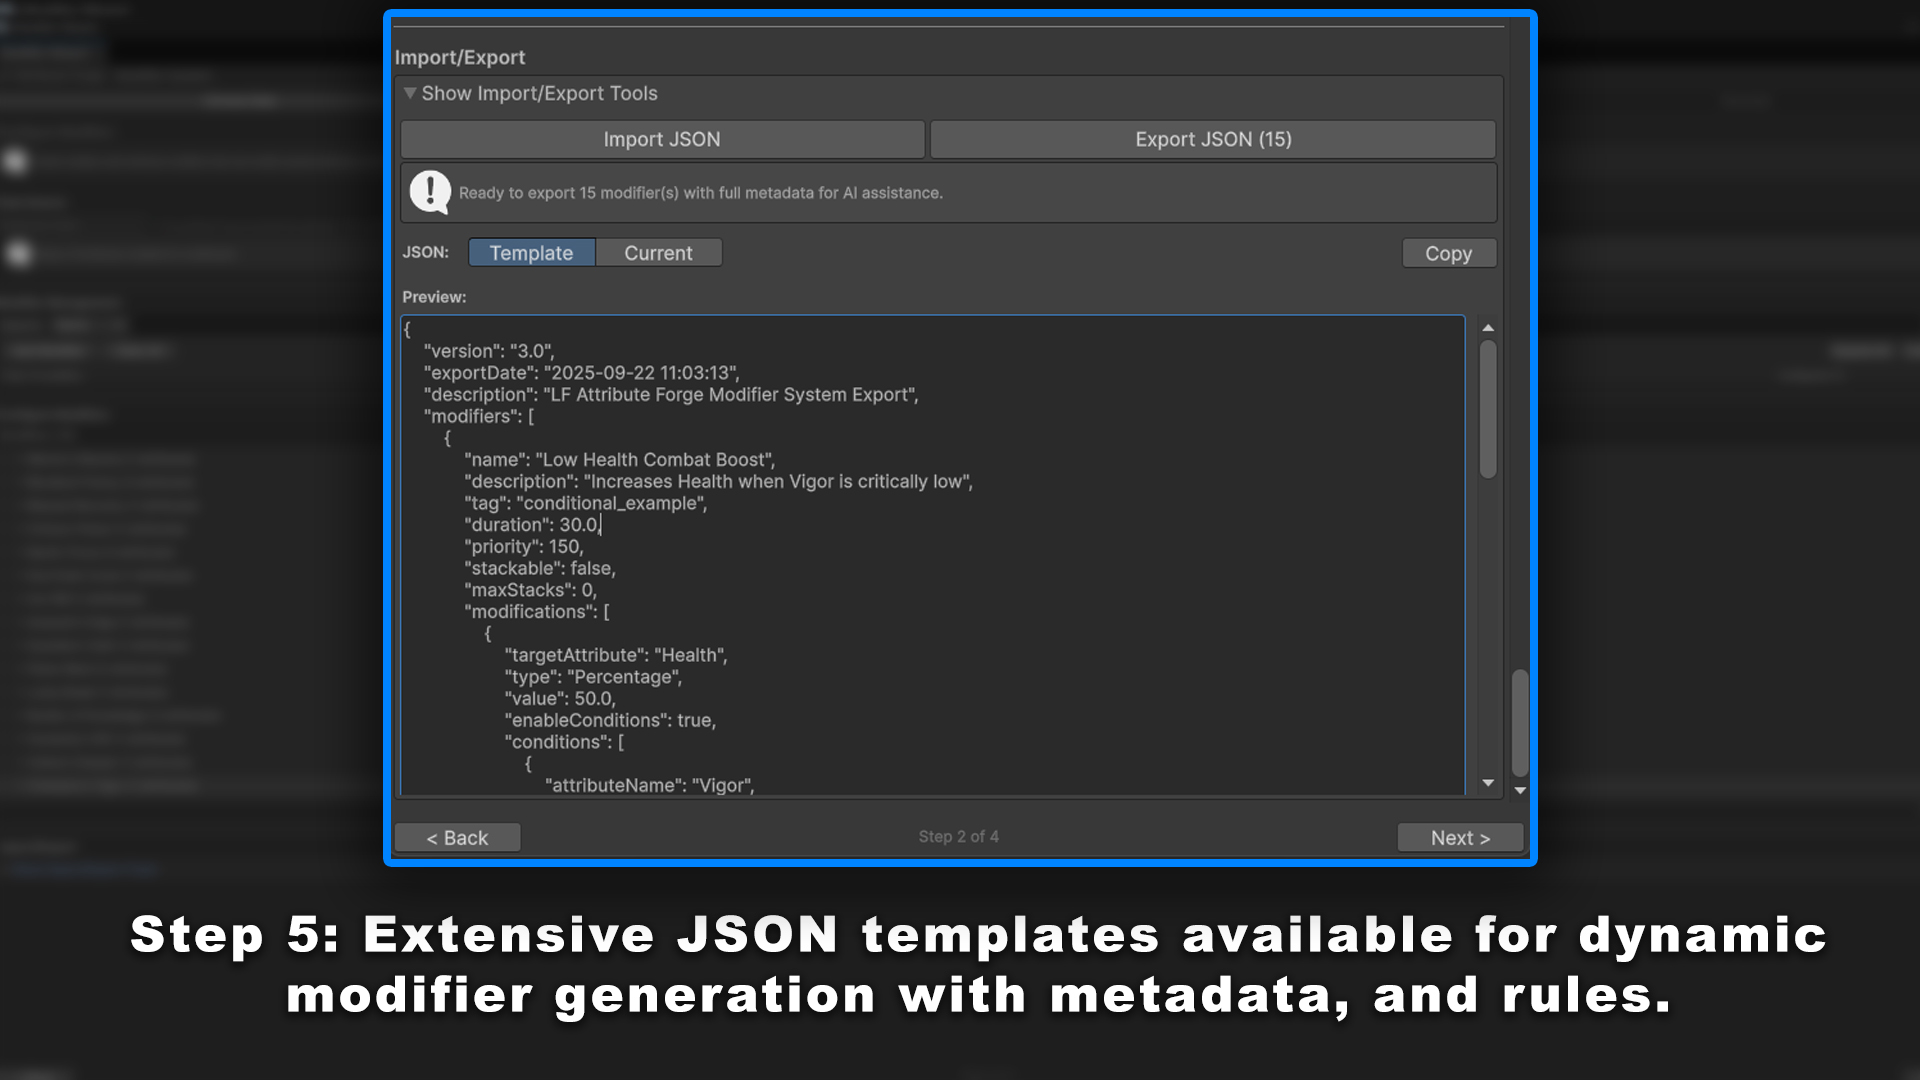Copy the JSON preview with the Copy button
Image resolution: width=1920 pixels, height=1080 pixels.
pos(1448,252)
